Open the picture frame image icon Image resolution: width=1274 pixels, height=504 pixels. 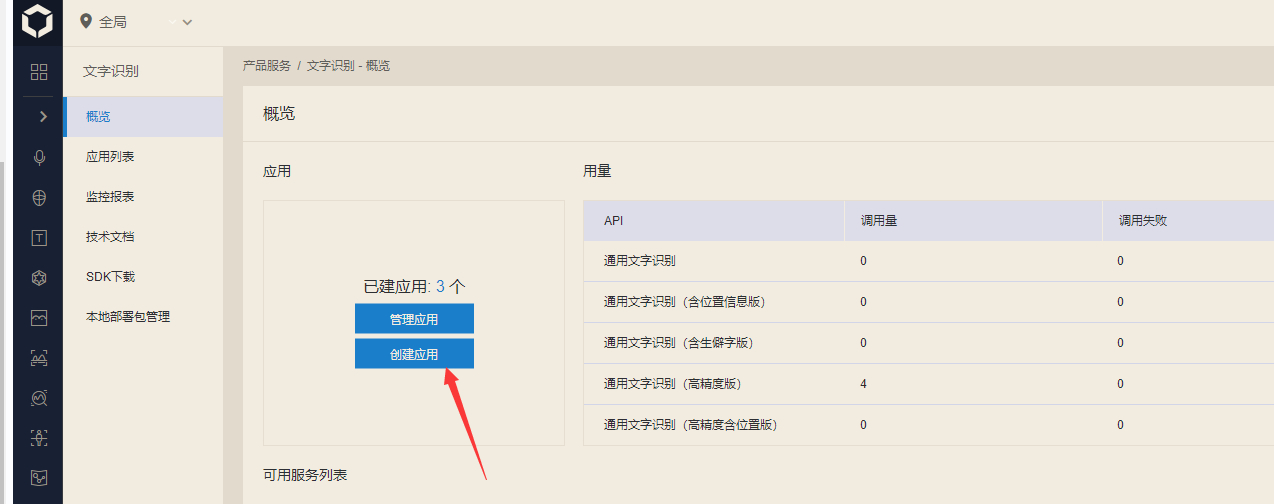pyautogui.click(x=39, y=318)
